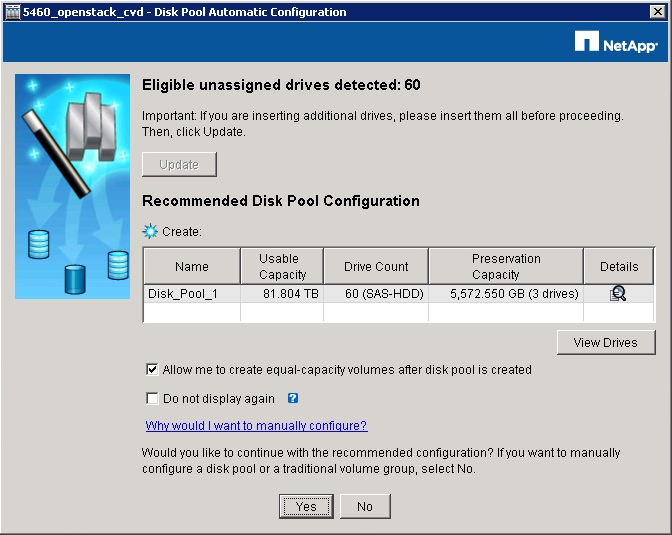Choose No to configure manually
The width and height of the screenshot is (672, 535).
pos(365,506)
